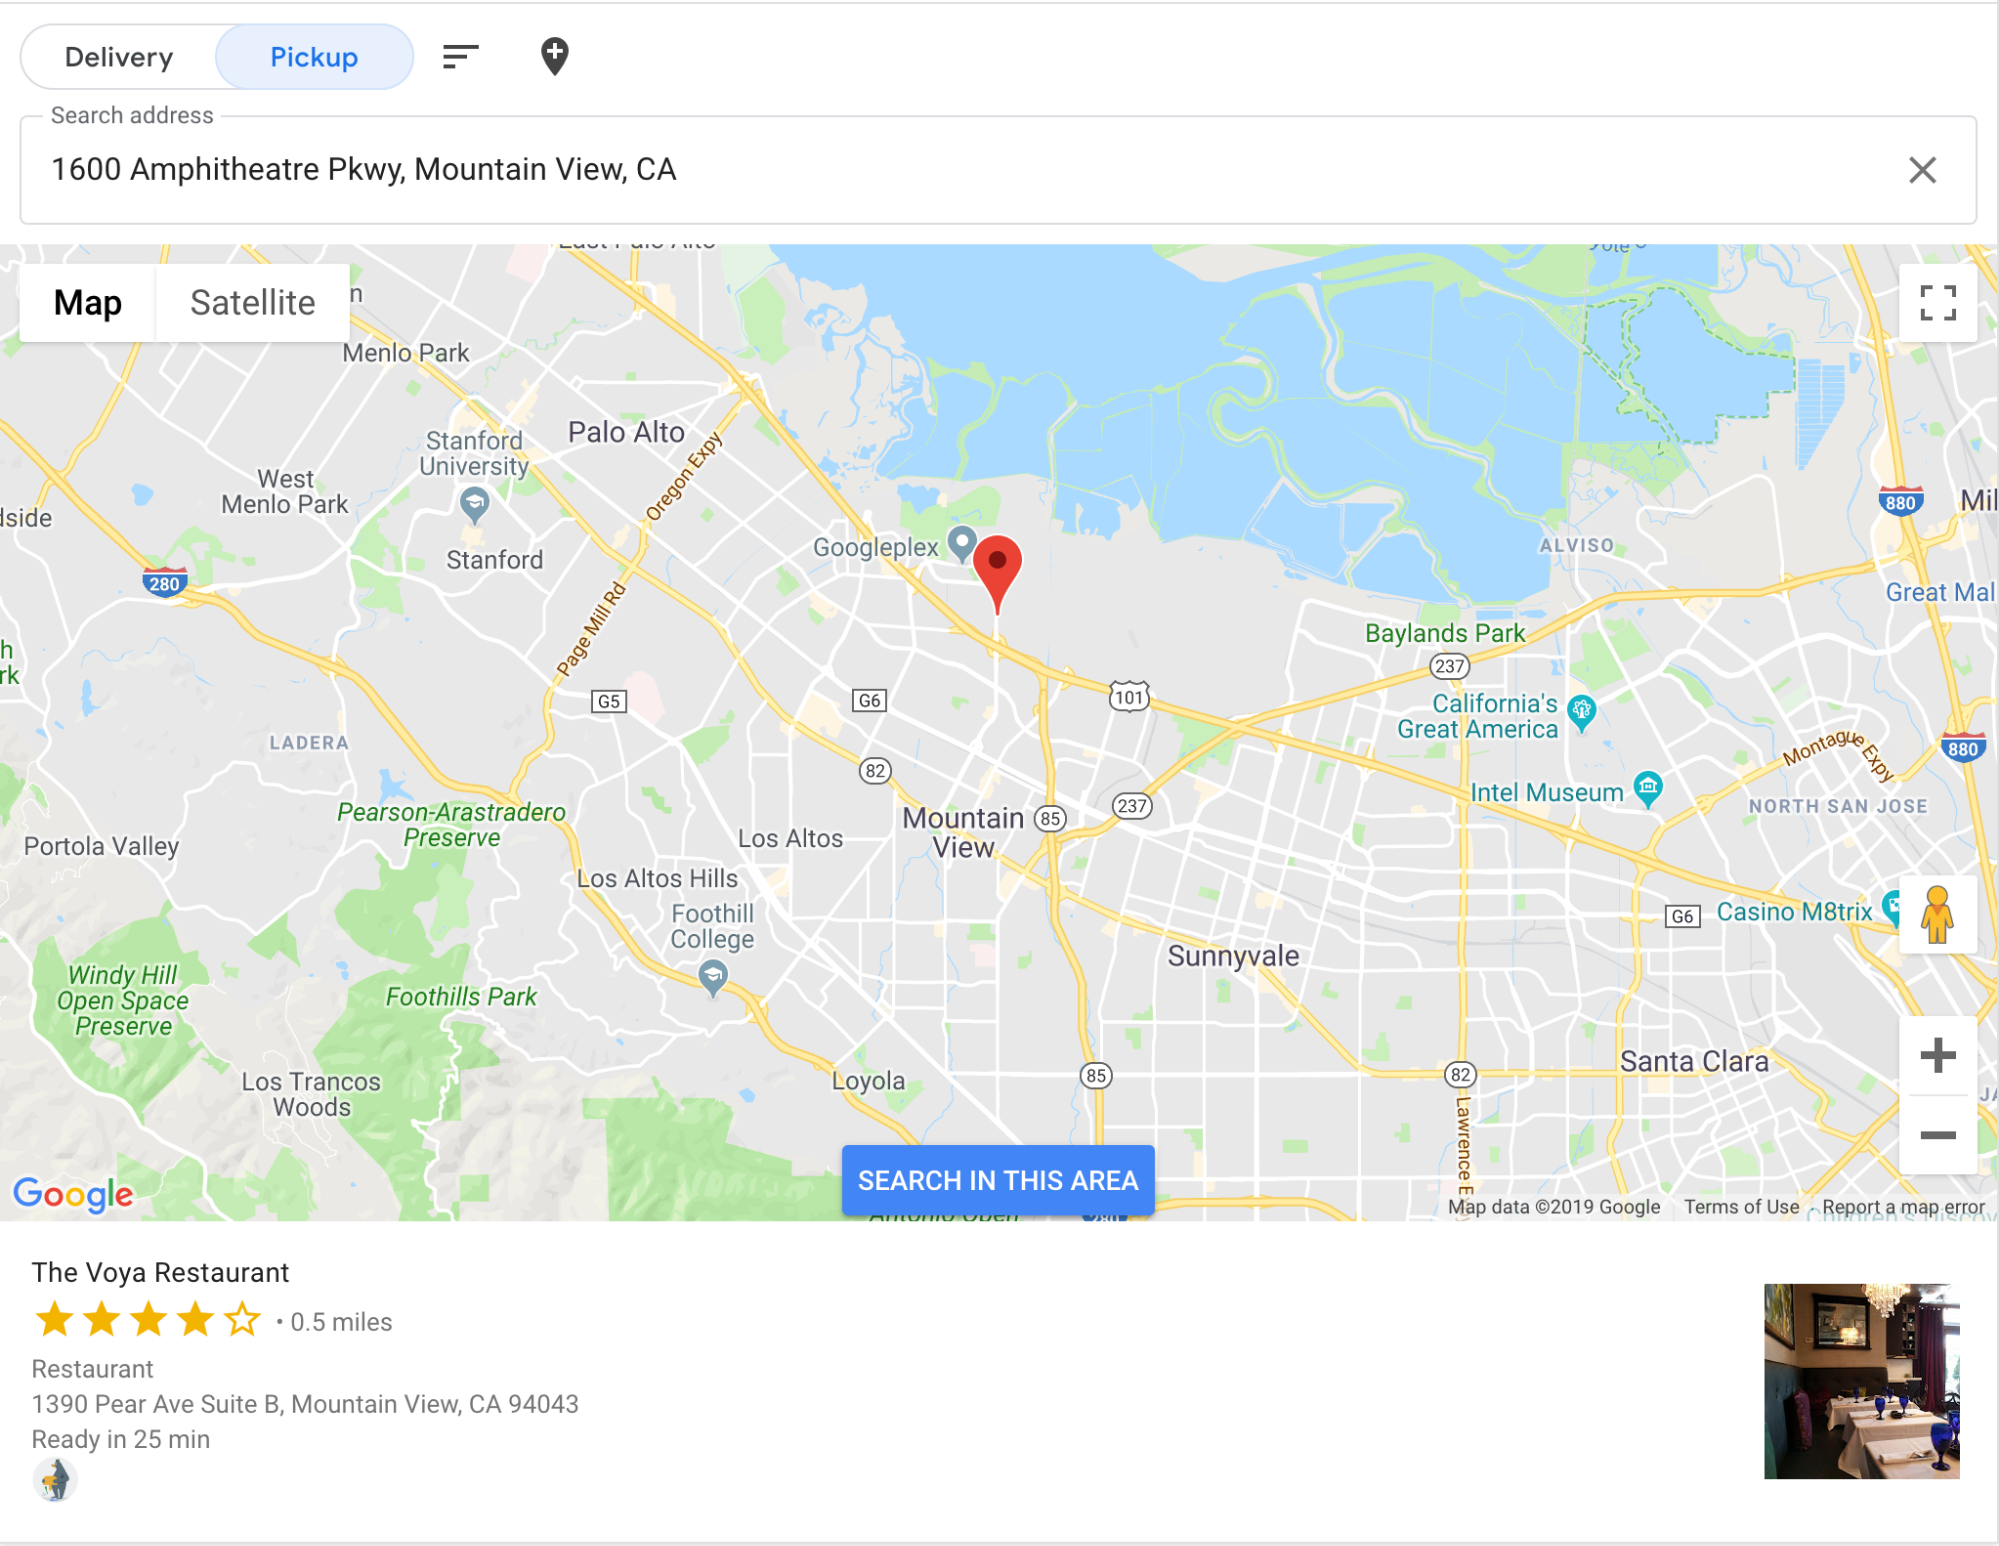Select the Googleplex map pin
Screen dimensions: 1999x1546
(x=961, y=544)
